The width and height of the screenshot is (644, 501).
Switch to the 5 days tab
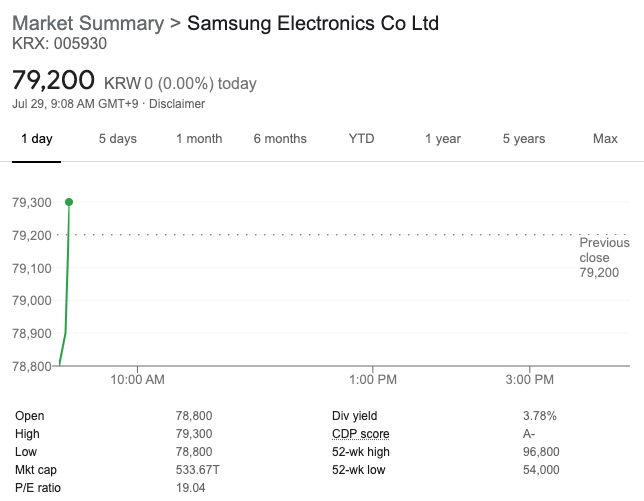click(117, 139)
